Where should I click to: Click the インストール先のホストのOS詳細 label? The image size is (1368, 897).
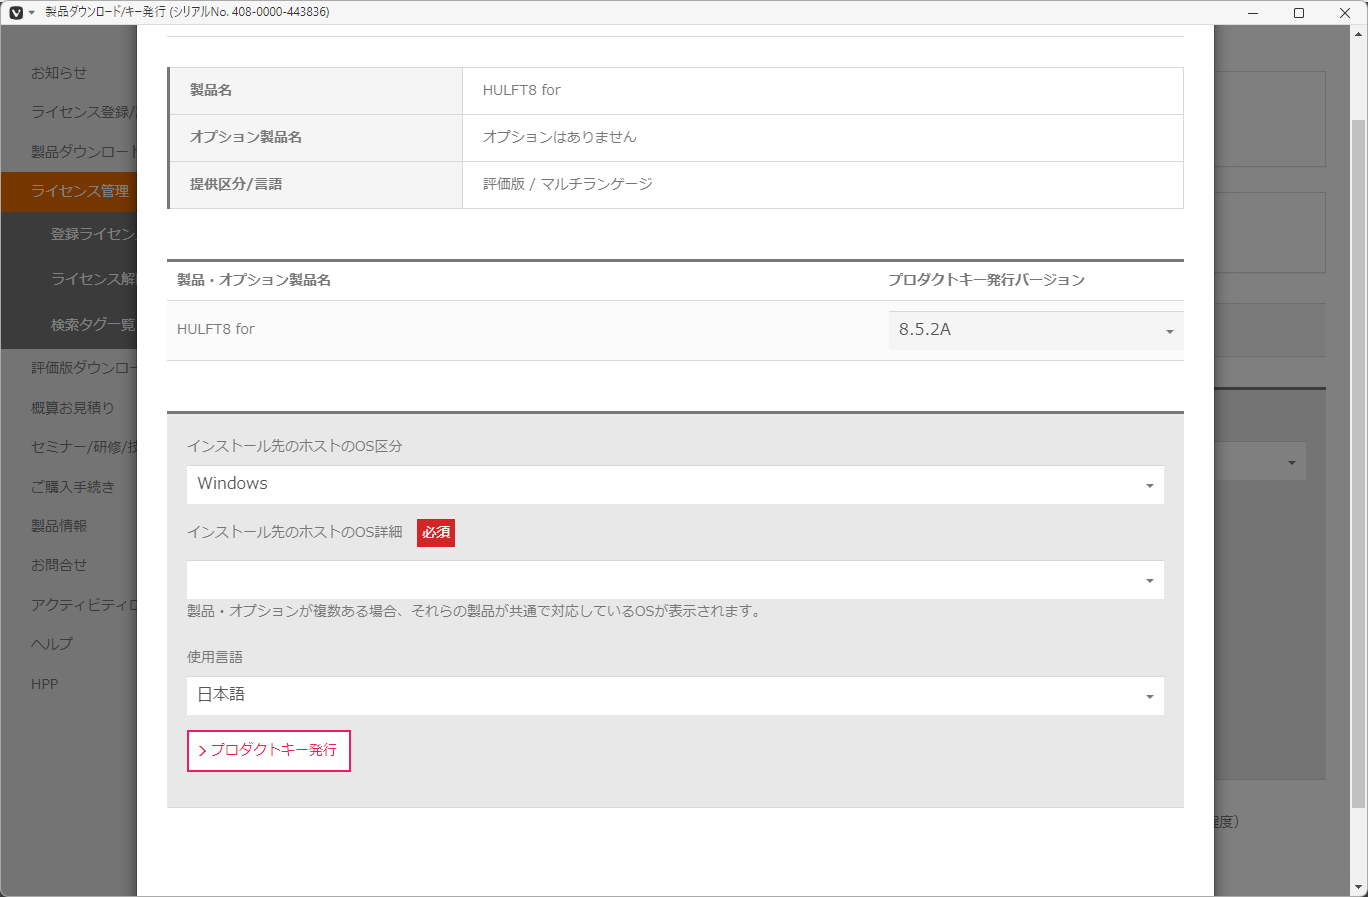pos(295,532)
